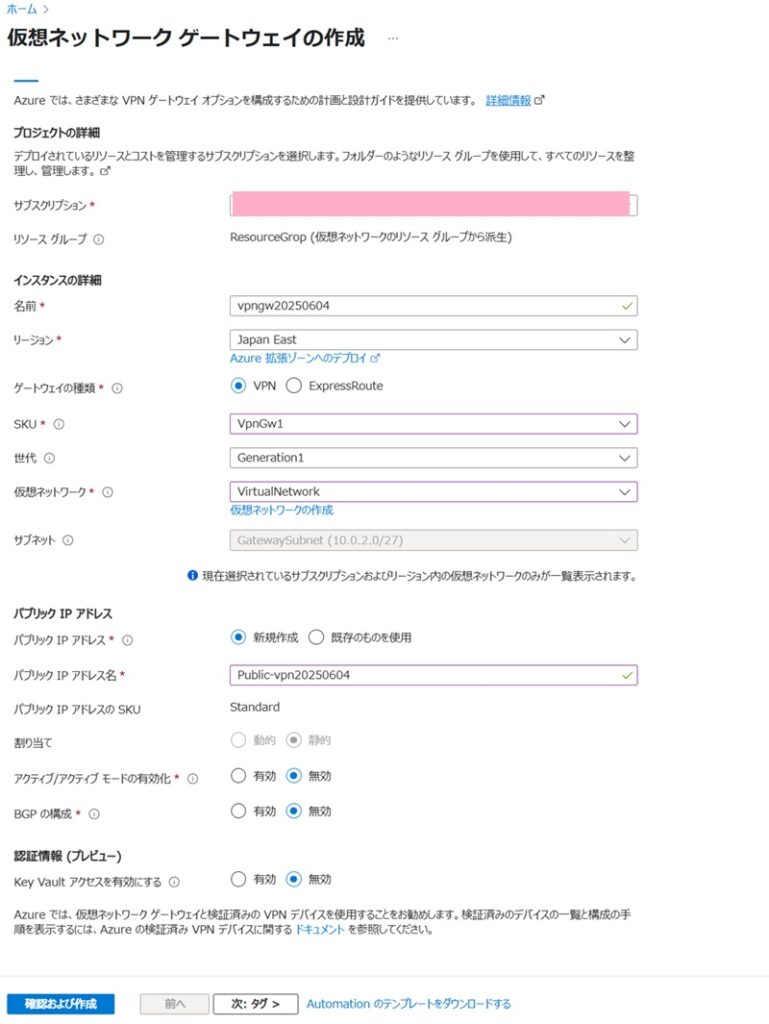The width and height of the screenshot is (769, 1024).
Task: Go to next step 次: タグ
Action: pyautogui.click(x=255, y=1003)
